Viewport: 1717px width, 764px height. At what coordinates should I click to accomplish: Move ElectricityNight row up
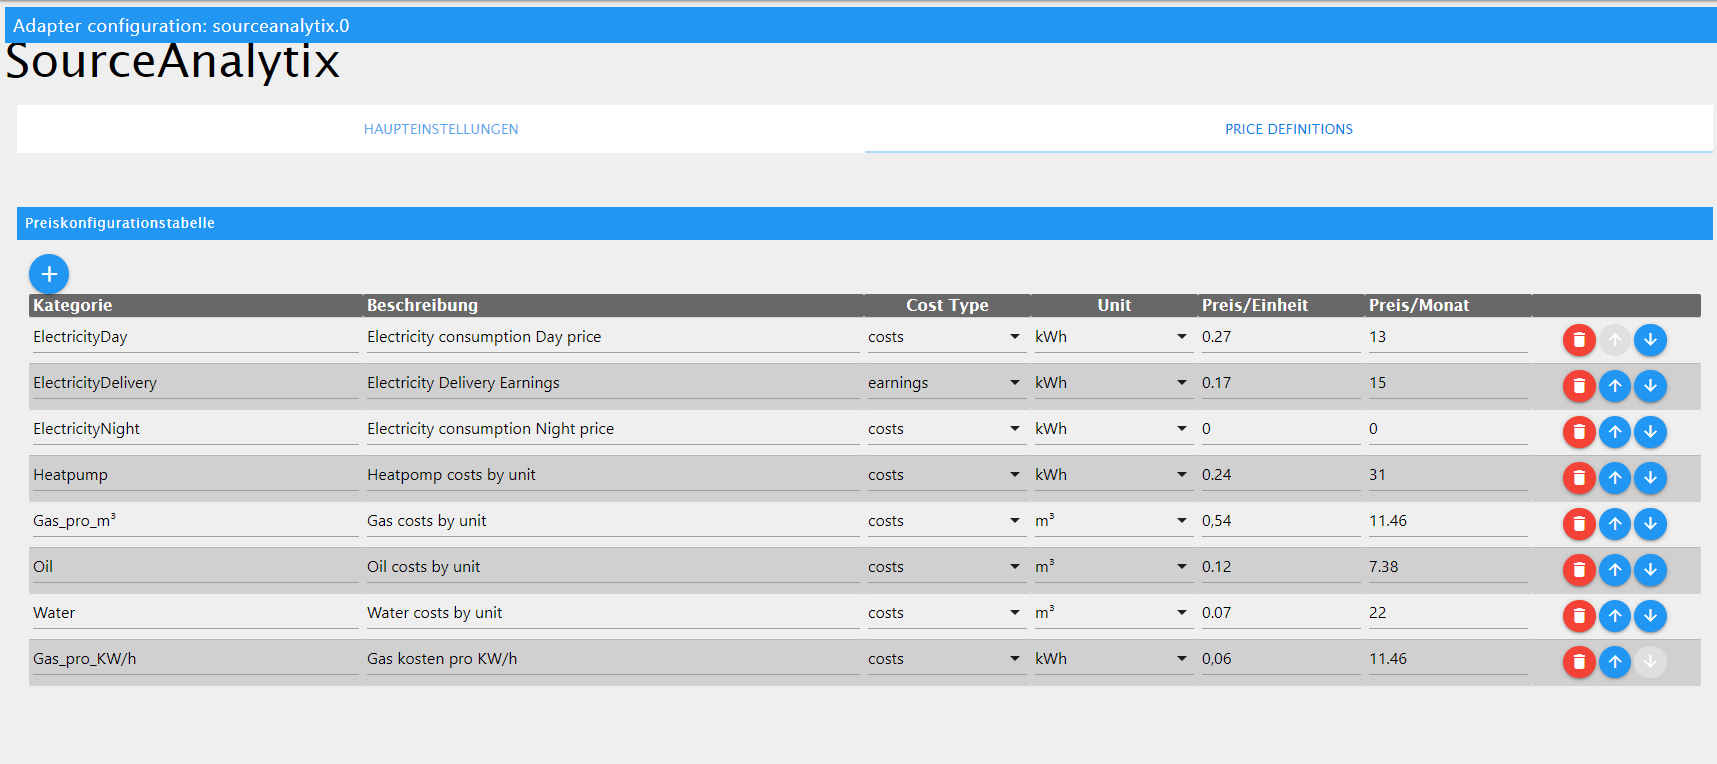1615,432
